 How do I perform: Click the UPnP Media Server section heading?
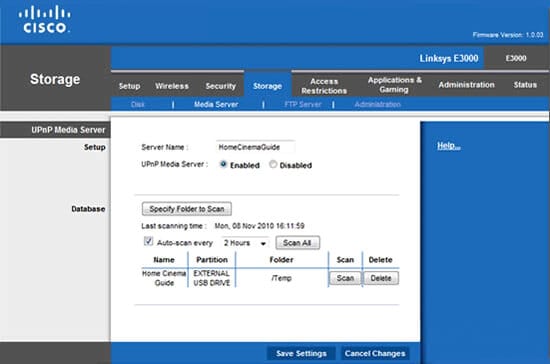(x=68, y=130)
